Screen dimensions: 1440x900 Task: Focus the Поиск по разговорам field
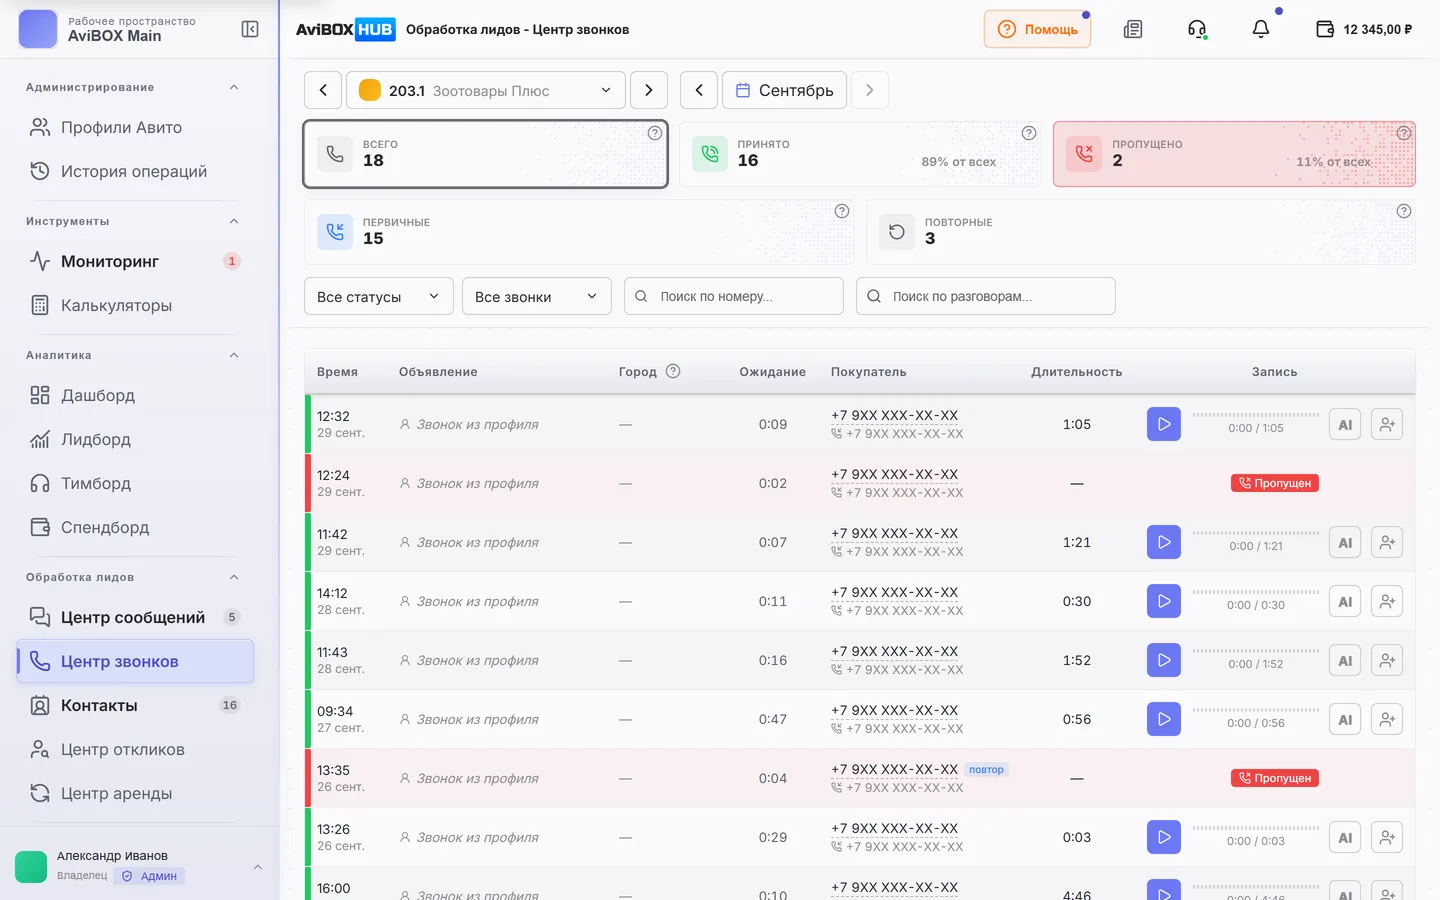click(x=986, y=296)
